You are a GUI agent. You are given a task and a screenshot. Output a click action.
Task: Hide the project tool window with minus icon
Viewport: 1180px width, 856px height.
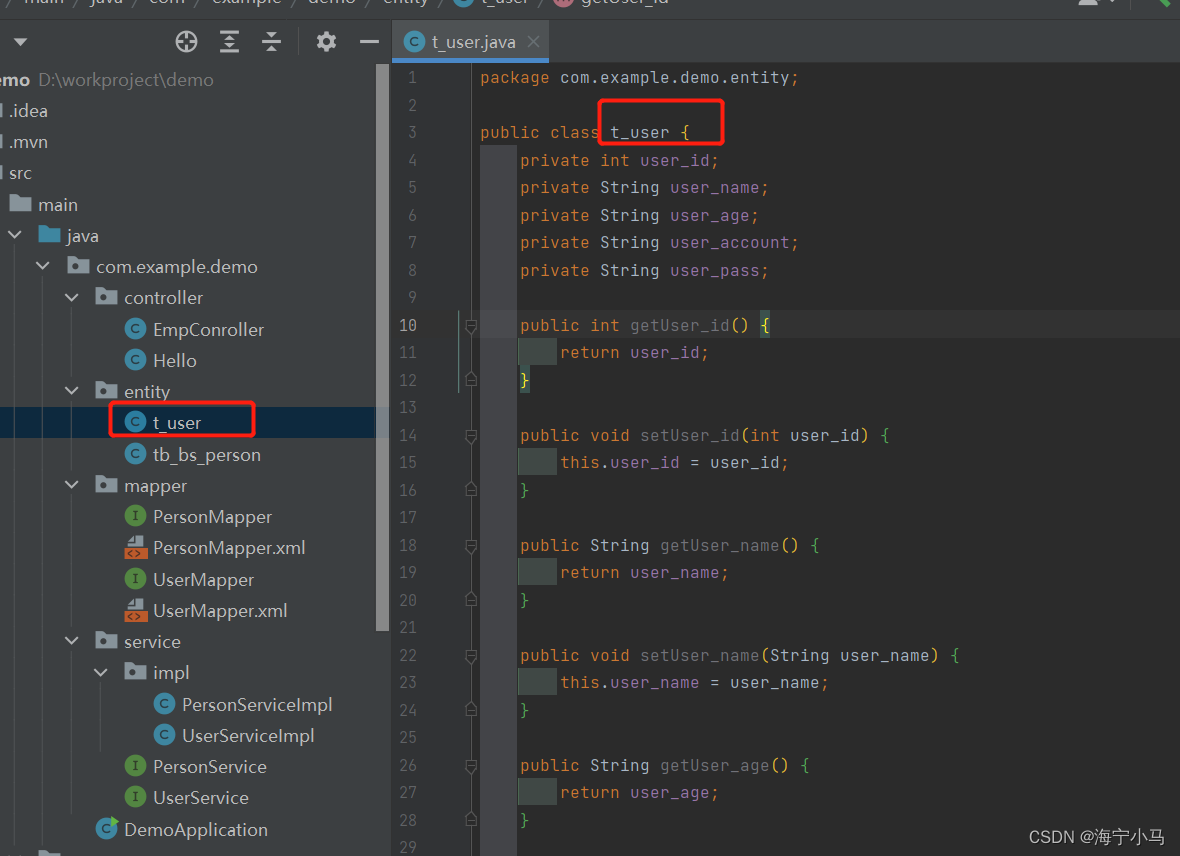pos(369,41)
